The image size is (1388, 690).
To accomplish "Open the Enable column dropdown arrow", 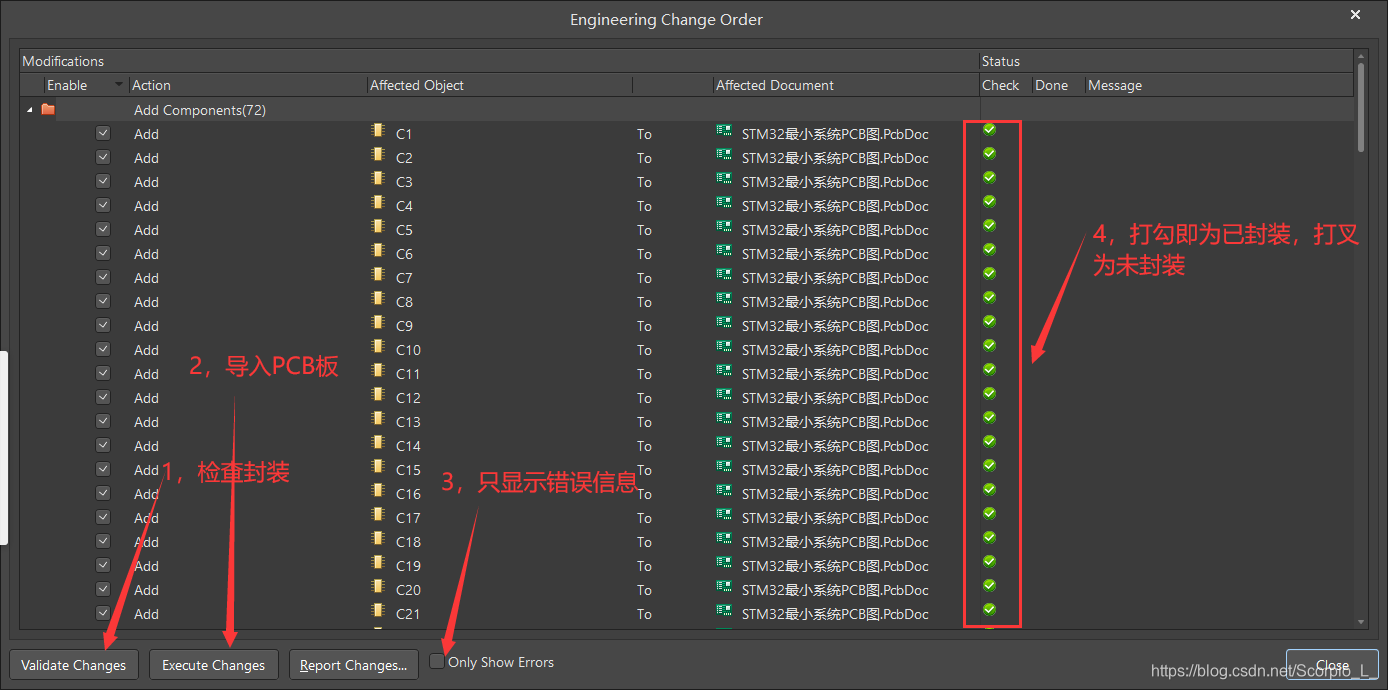I will [120, 85].
